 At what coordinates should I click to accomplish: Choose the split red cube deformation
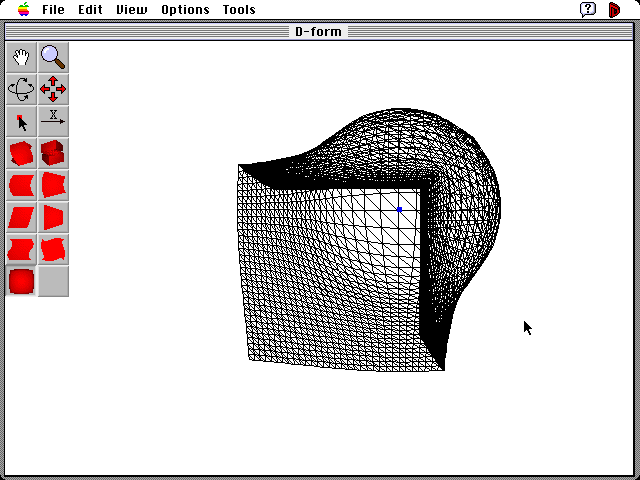(x=53, y=153)
